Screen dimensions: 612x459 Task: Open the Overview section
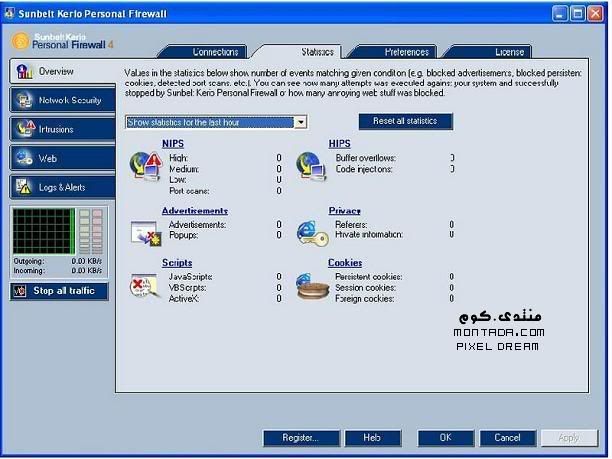coord(62,71)
